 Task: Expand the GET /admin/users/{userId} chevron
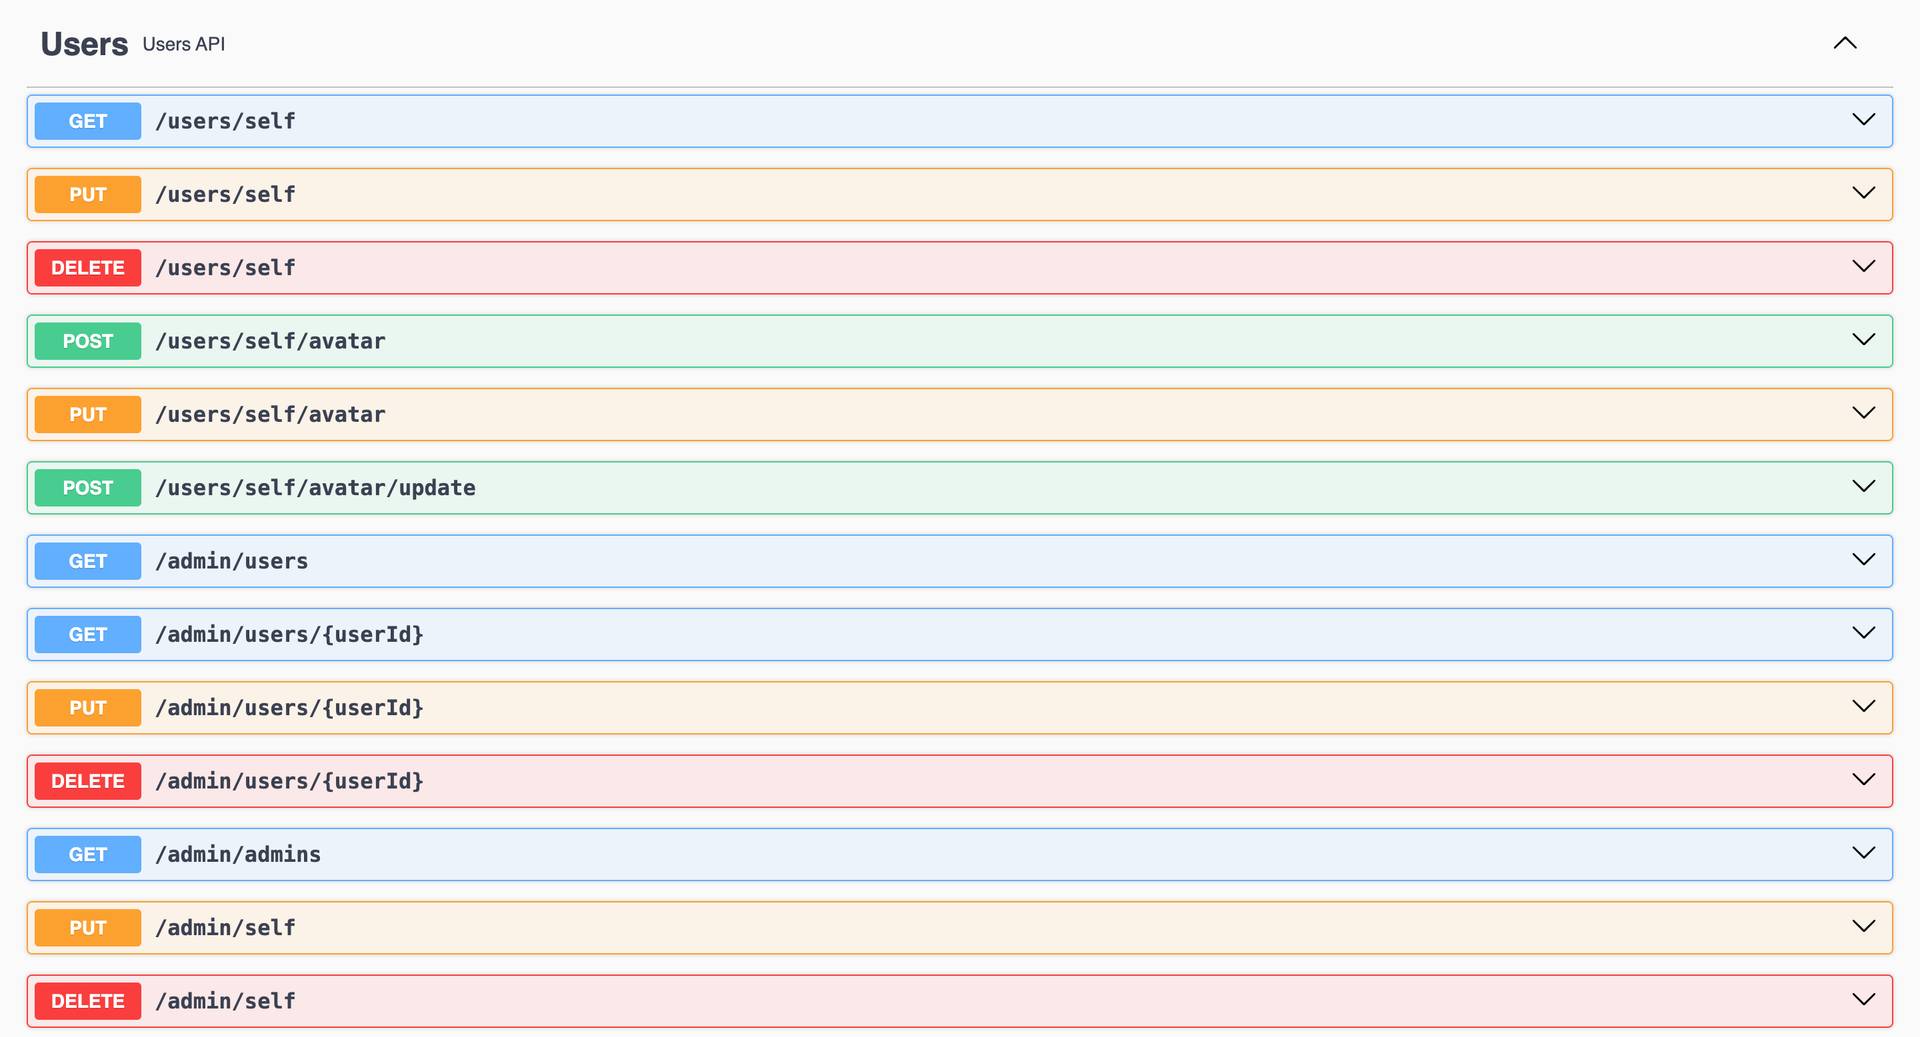[1863, 633]
